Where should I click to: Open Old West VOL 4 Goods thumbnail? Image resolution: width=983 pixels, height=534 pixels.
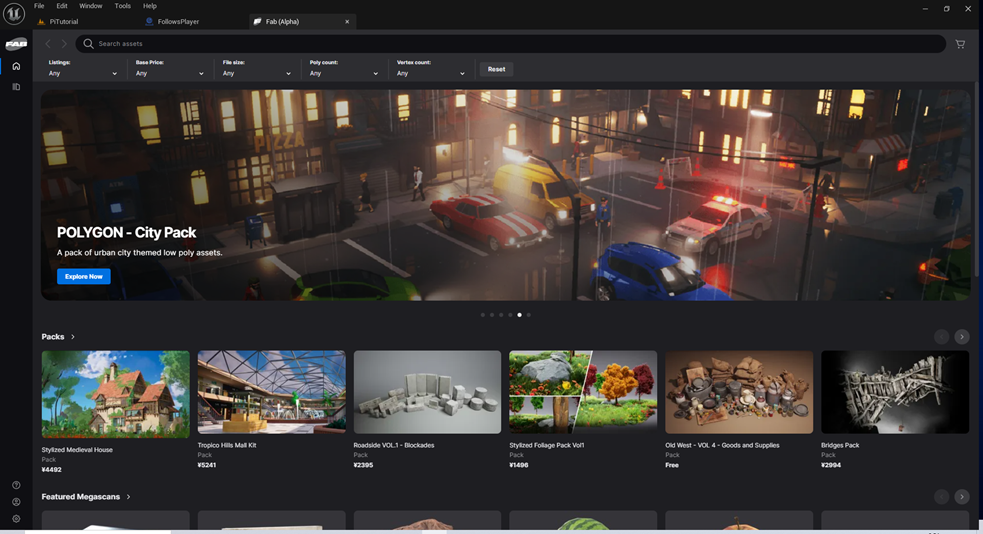click(x=739, y=392)
